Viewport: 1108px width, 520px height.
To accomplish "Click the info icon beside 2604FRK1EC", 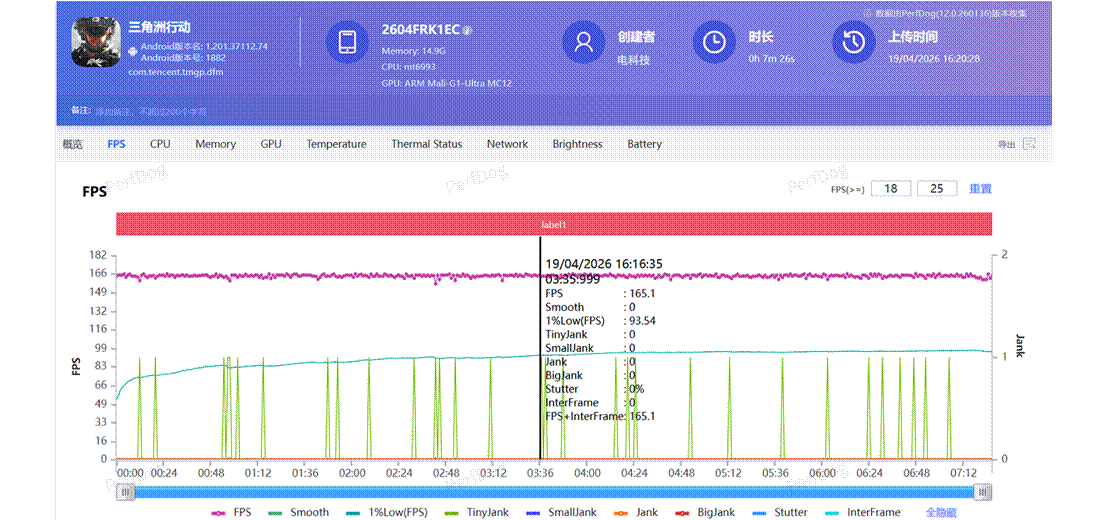I will pos(467,30).
